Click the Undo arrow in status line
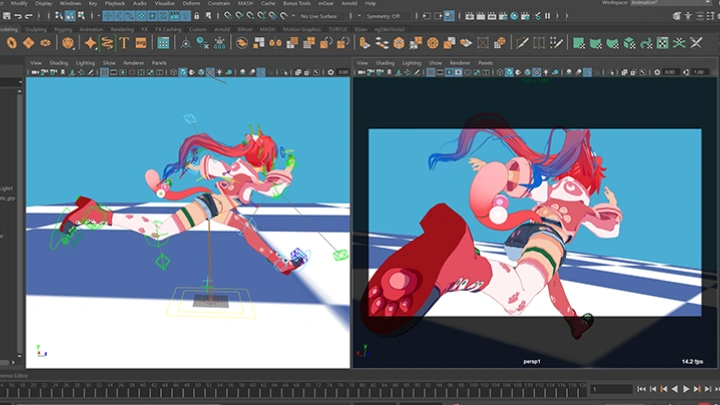The width and height of the screenshot is (720, 405). [18, 16]
